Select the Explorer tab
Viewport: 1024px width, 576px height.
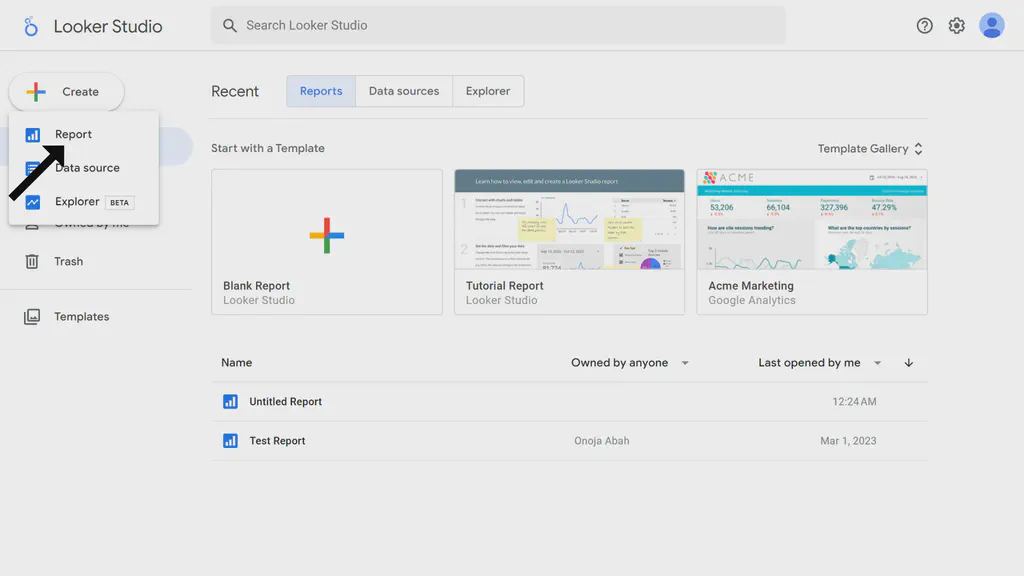[x=488, y=90]
